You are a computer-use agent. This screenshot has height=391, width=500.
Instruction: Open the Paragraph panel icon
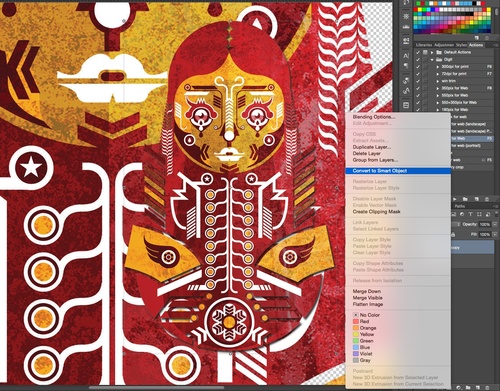click(406, 66)
